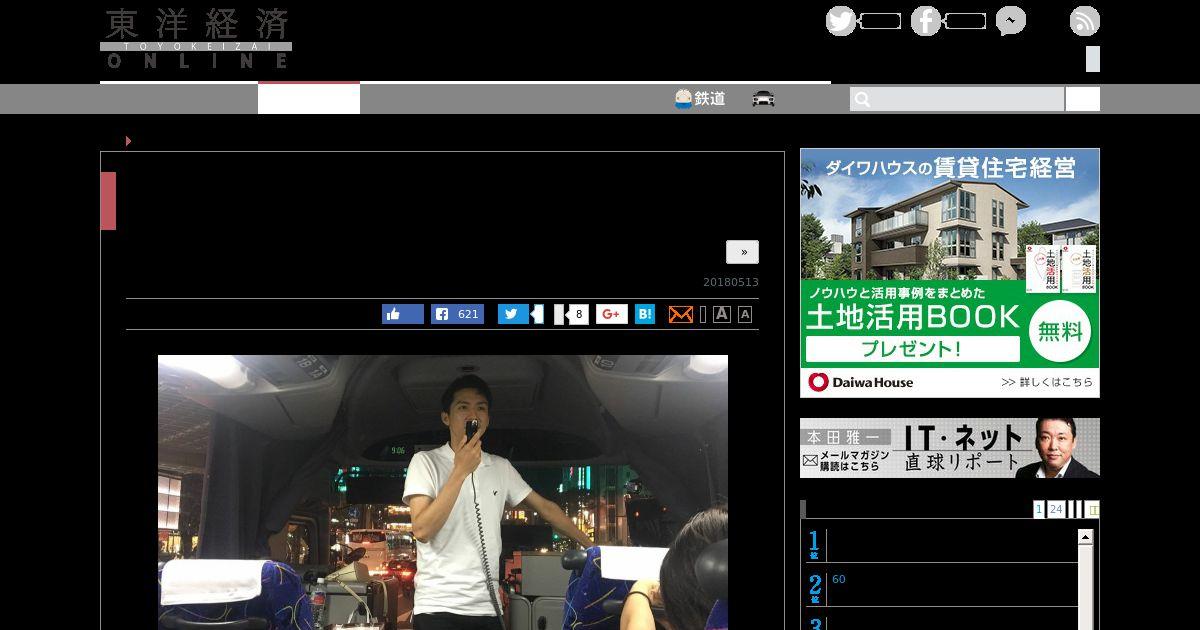The image size is (1200, 630).
Task: Share via the Google+ button
Action: [x=612, y=314]
